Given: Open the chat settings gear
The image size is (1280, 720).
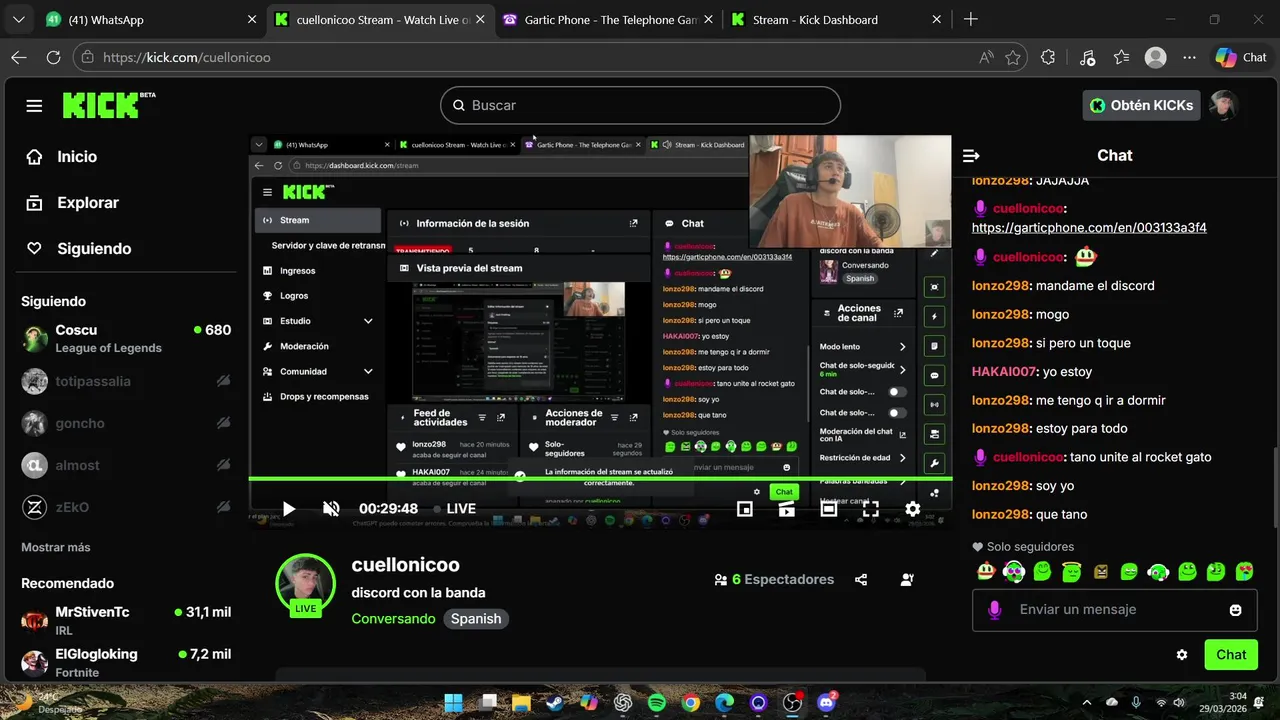Looking at the screenshot, I should click(x=1181, y=655).
